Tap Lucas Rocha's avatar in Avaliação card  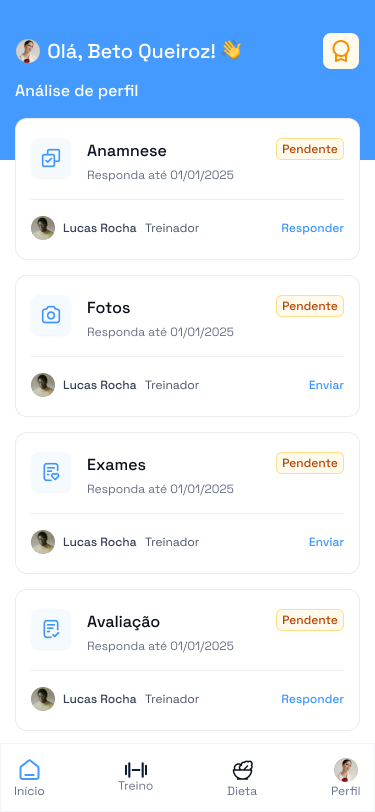[x=43, y=699]
